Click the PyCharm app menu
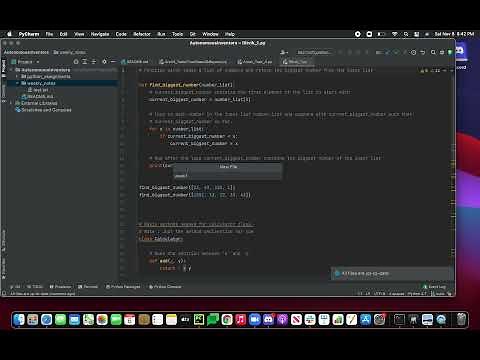 [x=29, y=34]
